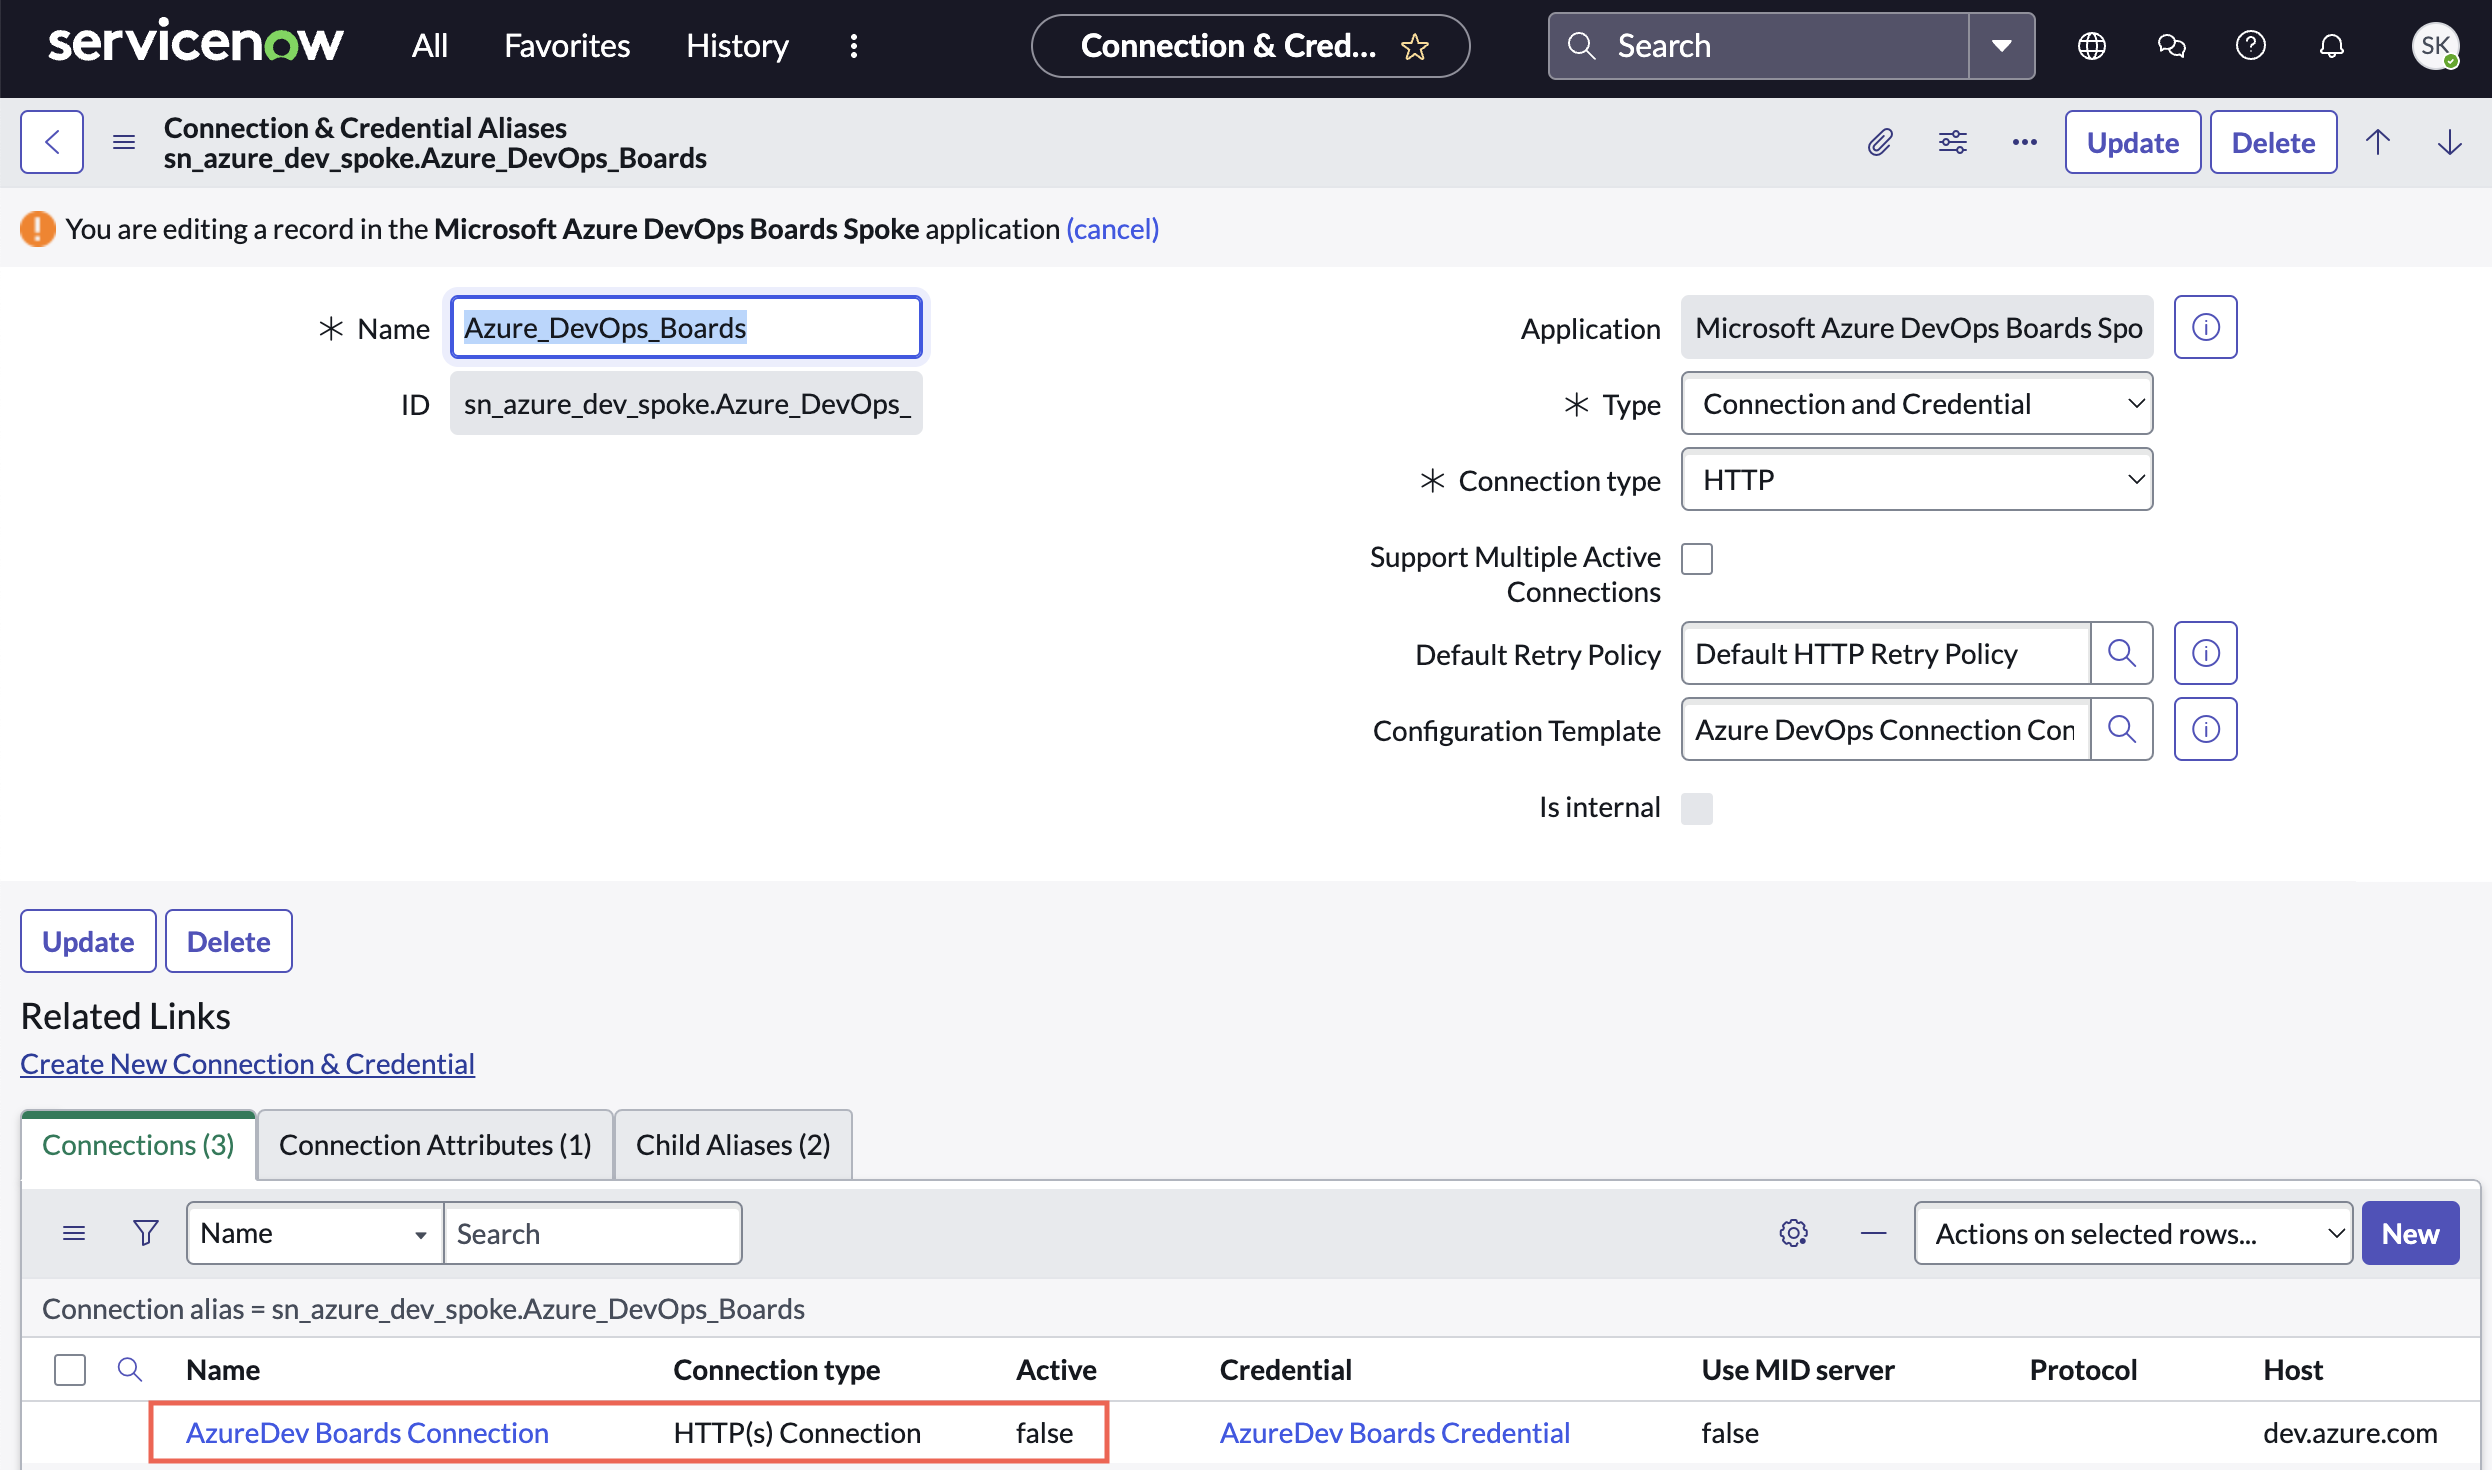
Task: Look up Default Retry Policy magnifier
Action: click(2121, 653)
